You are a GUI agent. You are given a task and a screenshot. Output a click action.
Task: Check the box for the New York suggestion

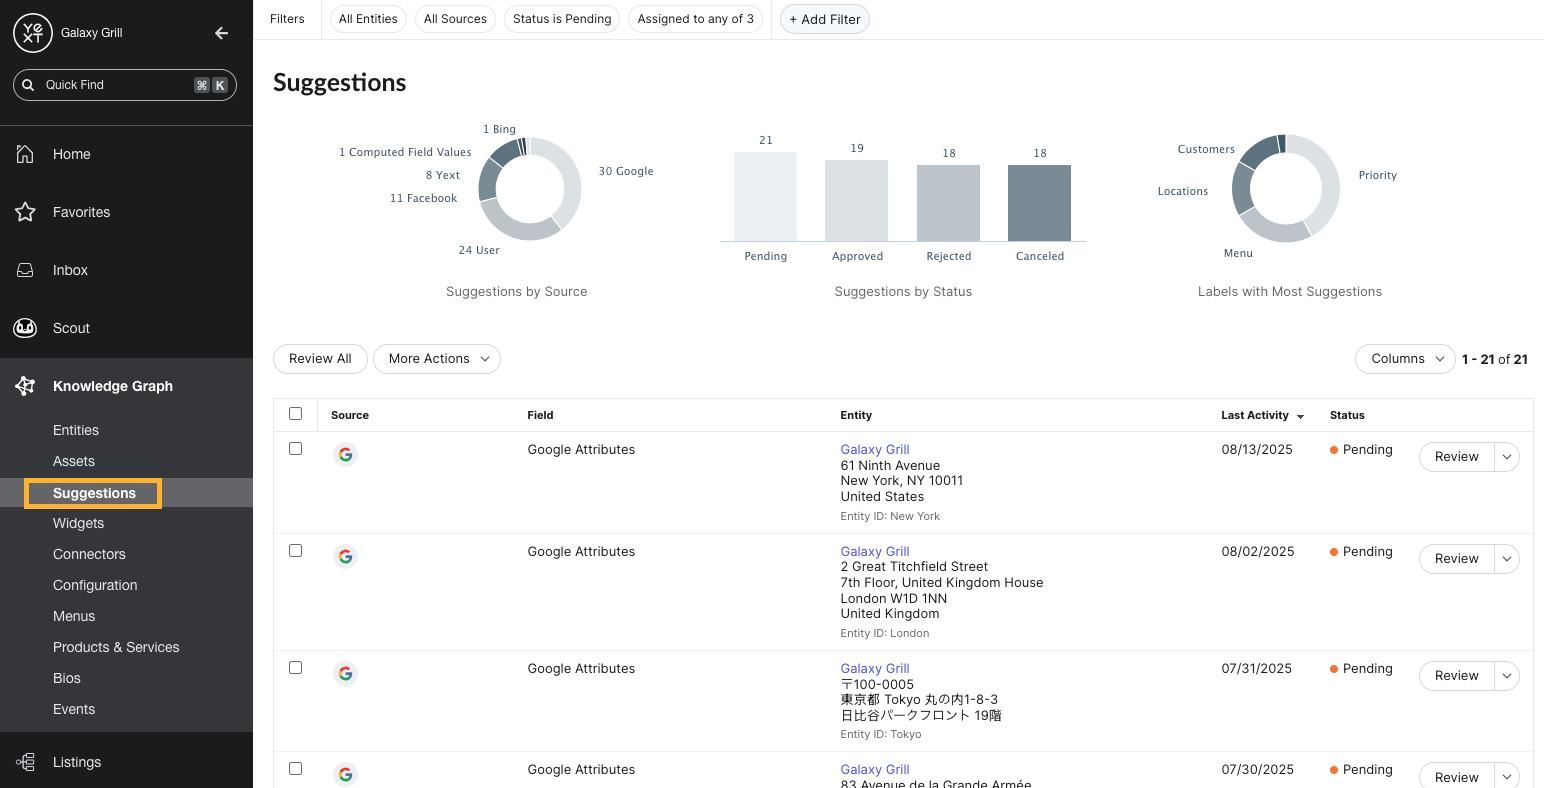point(295,449)
